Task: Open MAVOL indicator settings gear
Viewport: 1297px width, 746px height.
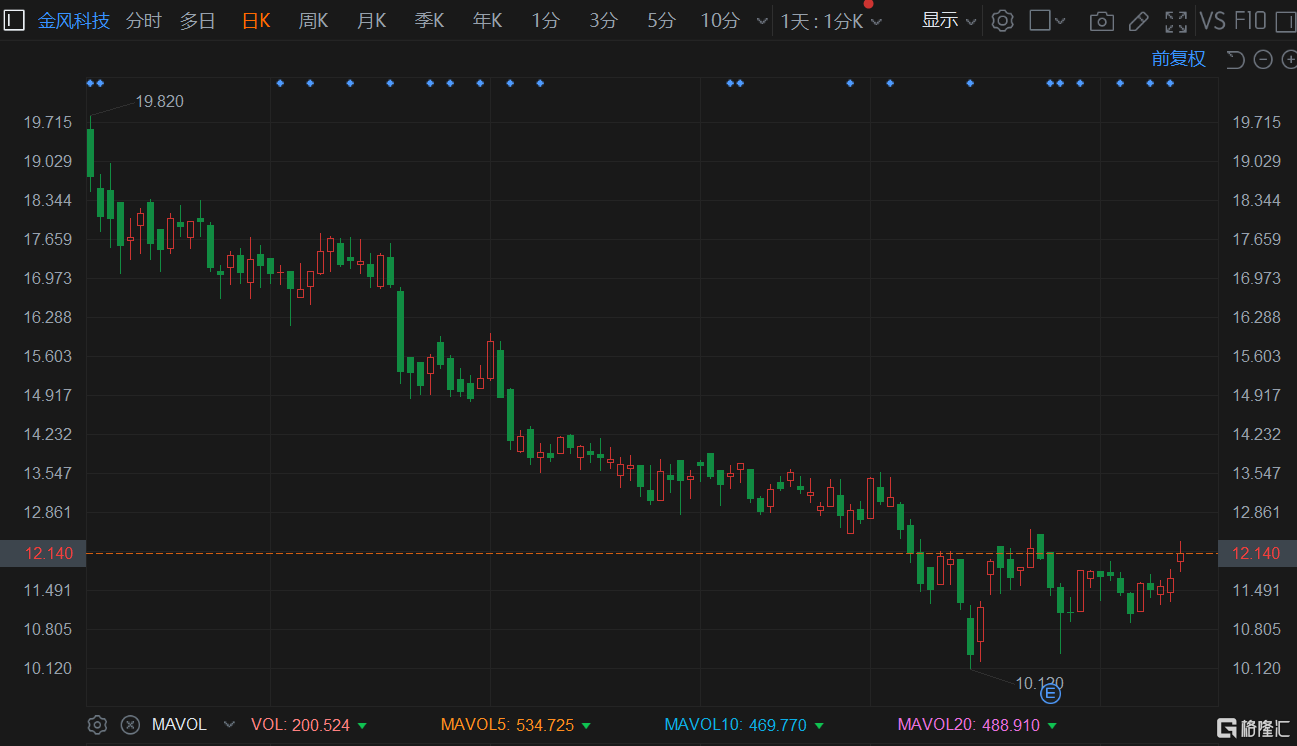Action: pyautogui.click(x=97, y=725)
